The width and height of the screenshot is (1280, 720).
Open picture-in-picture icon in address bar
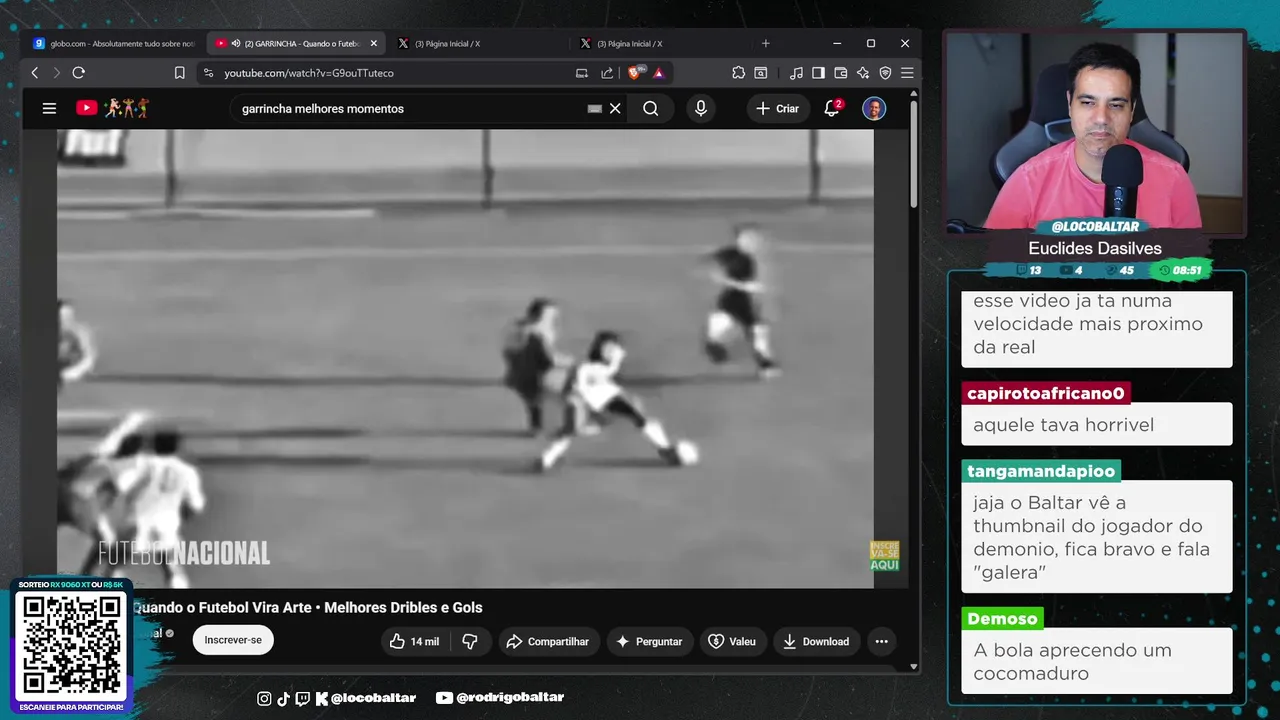(582, 73)
